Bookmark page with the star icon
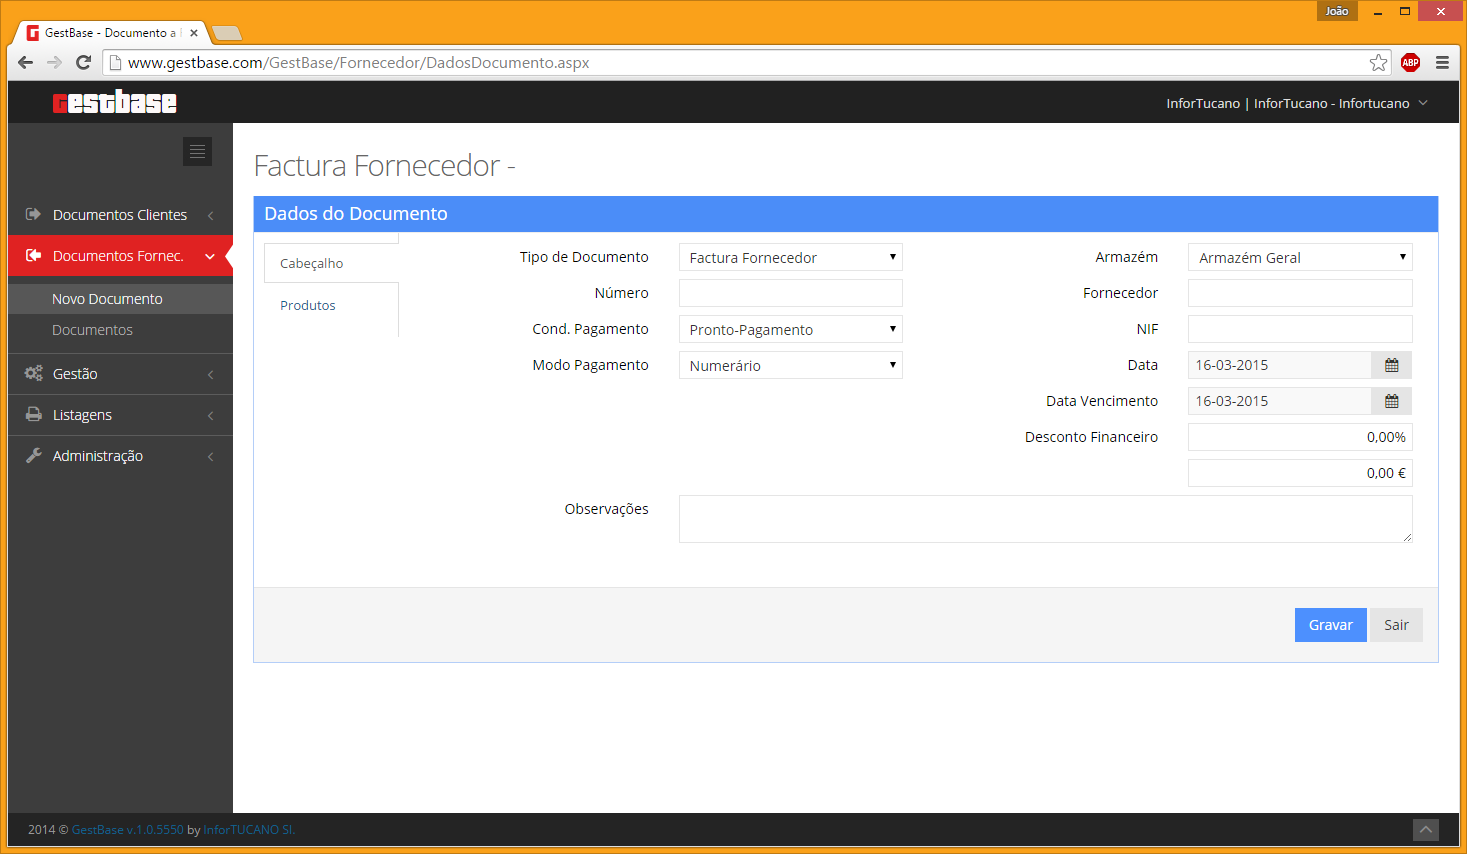The height and width of the screenshot is (854, 1467). (1378, 62)
